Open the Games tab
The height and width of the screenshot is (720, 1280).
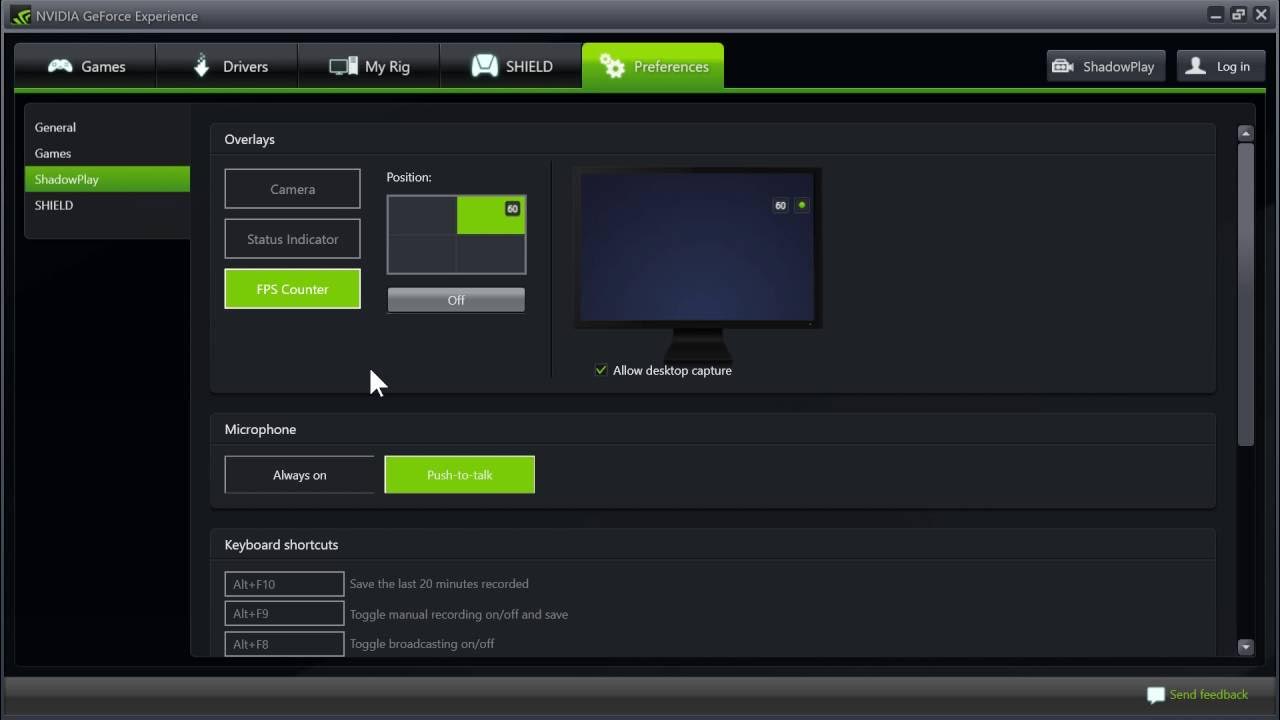(x=85, y=66)
